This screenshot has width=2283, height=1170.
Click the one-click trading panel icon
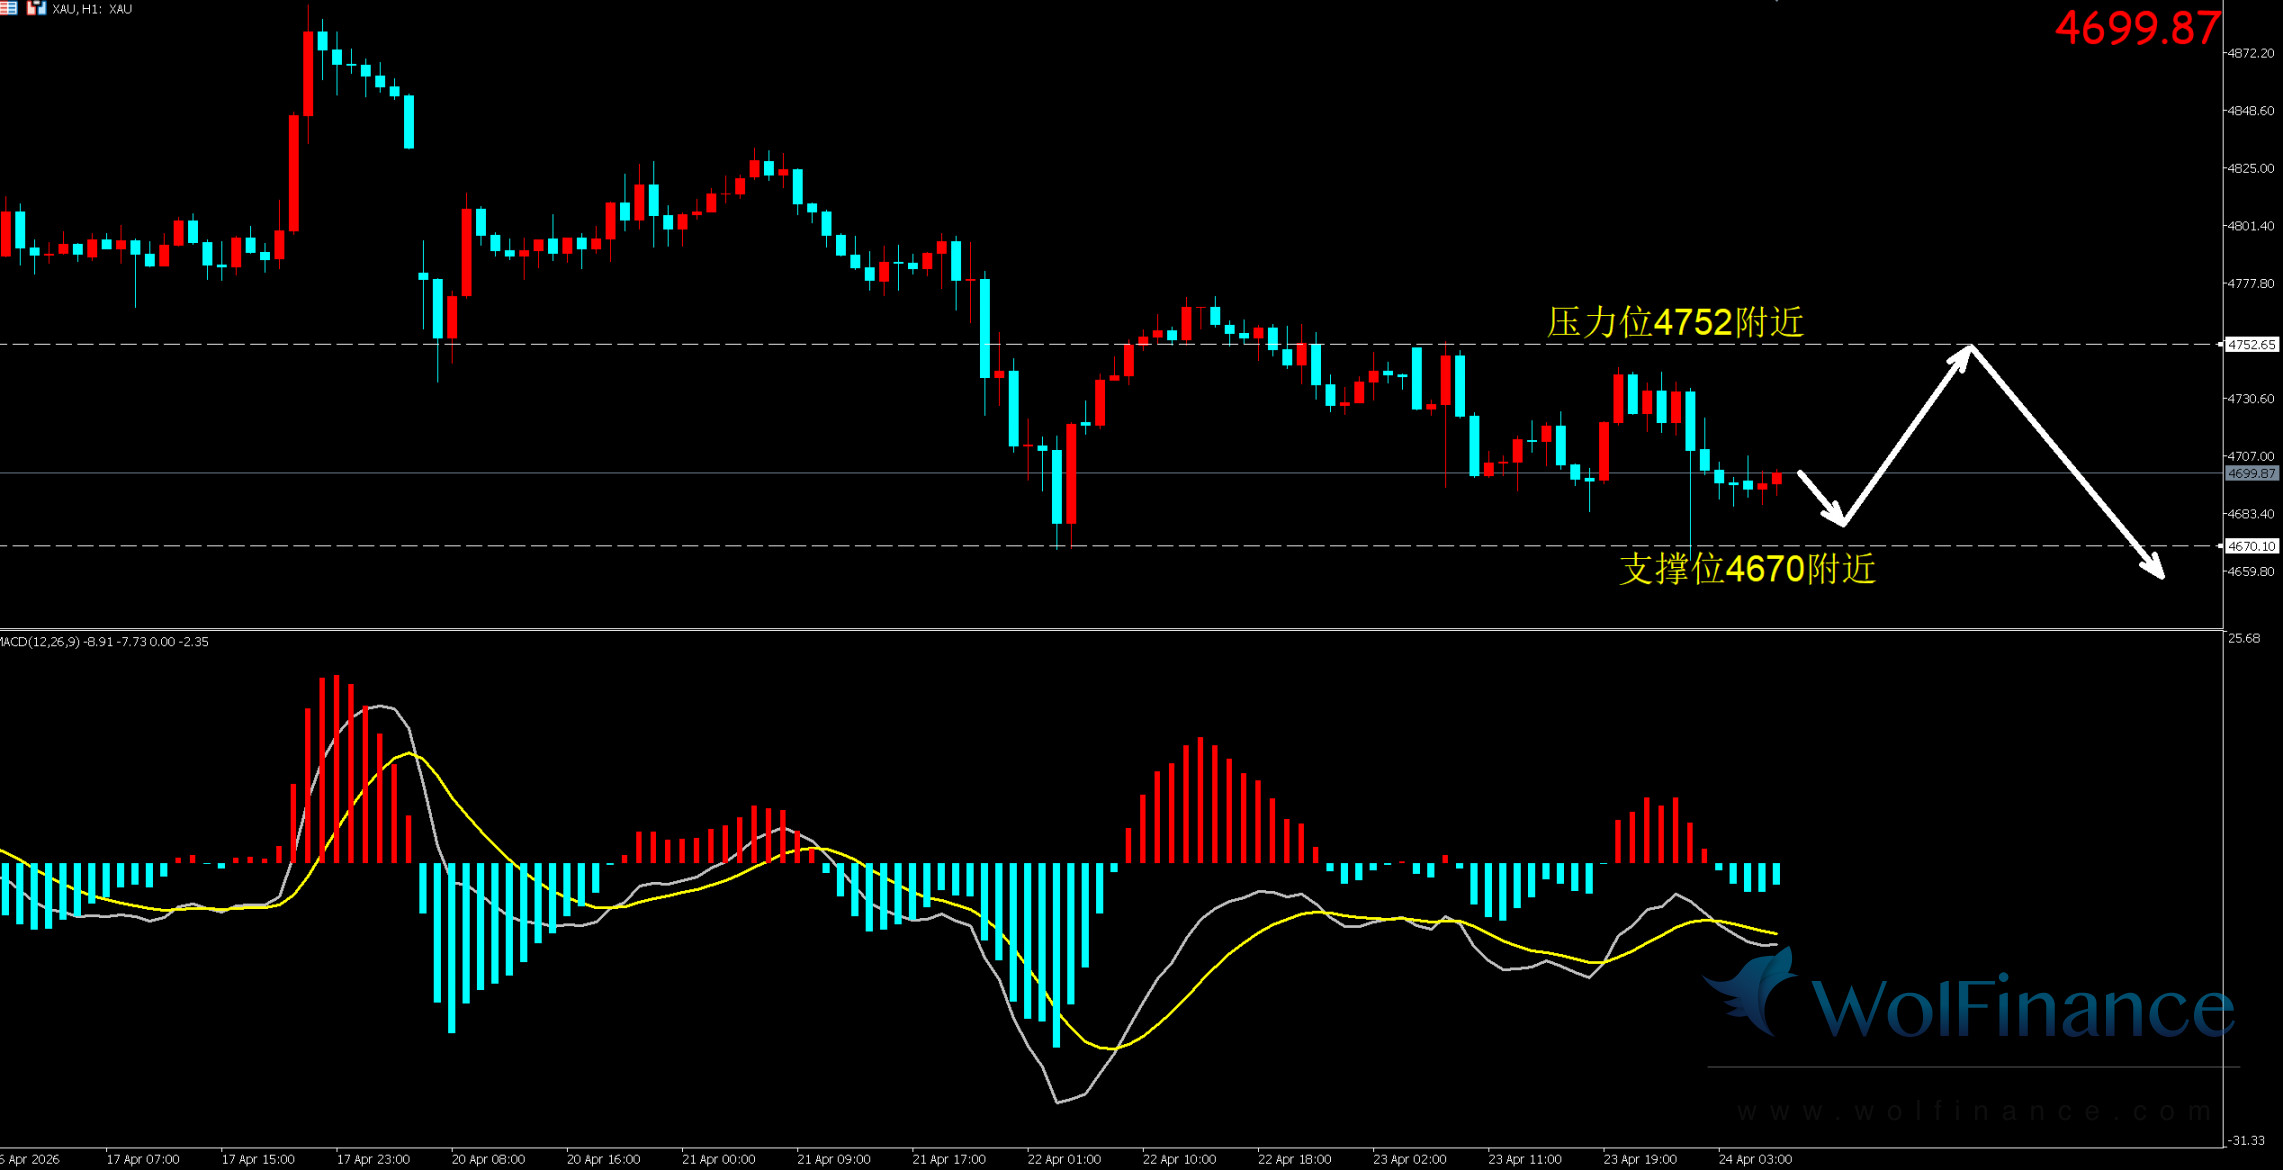tap(36, 8)
